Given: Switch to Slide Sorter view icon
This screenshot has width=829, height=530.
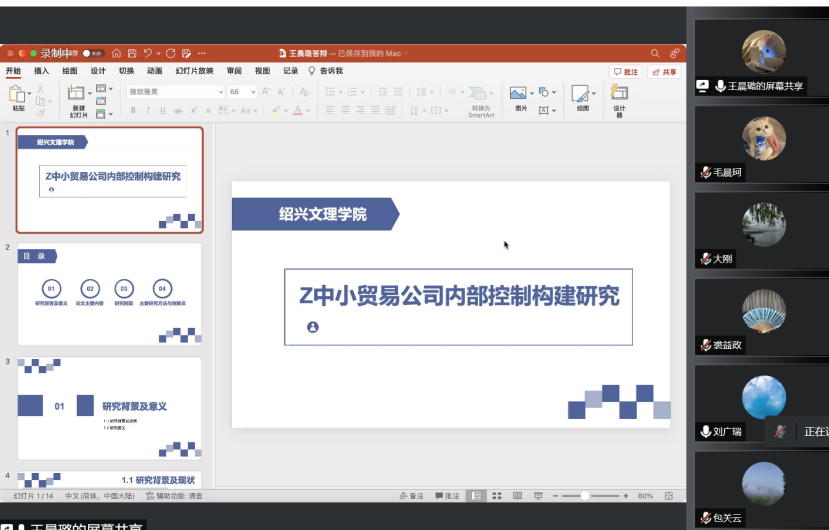Looking at the screenshot, I should coord(496,496).
